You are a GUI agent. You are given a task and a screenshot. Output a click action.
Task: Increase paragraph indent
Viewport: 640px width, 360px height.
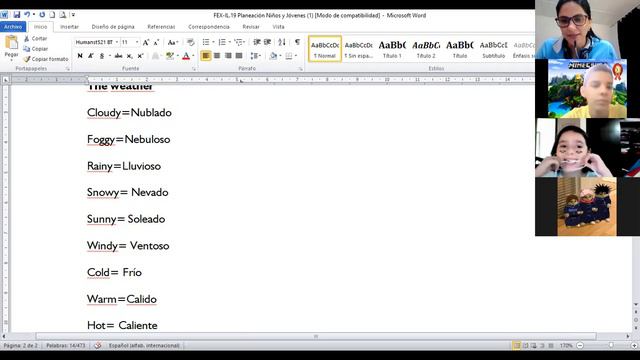[268, 42]
